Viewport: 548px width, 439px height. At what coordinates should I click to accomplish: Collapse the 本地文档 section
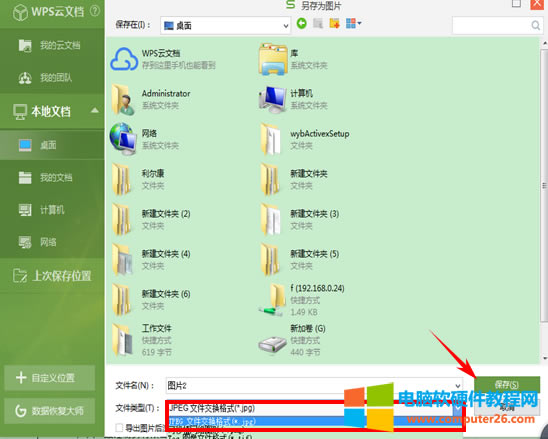[94, 111]
